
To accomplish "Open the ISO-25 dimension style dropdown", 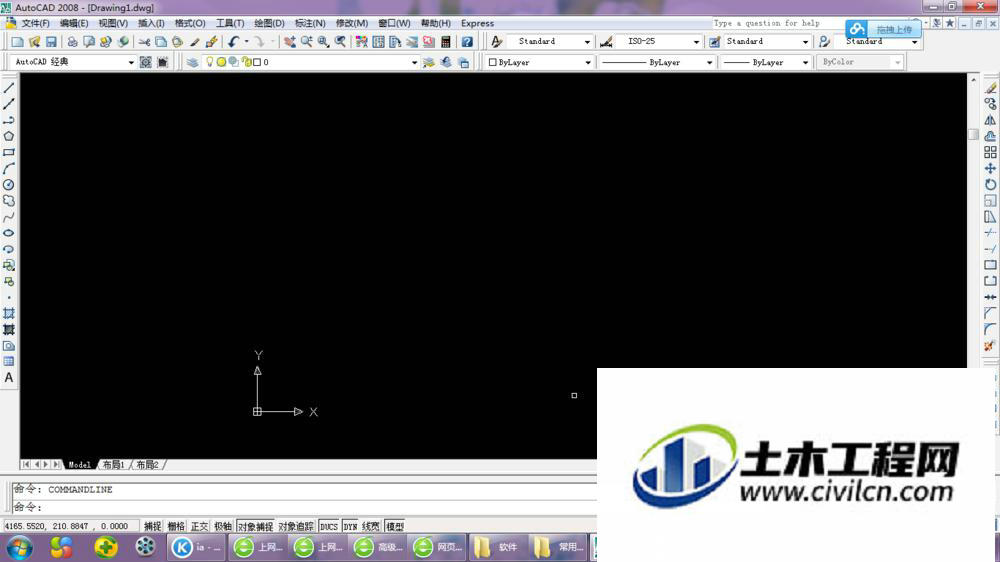I will coord(696,41).
